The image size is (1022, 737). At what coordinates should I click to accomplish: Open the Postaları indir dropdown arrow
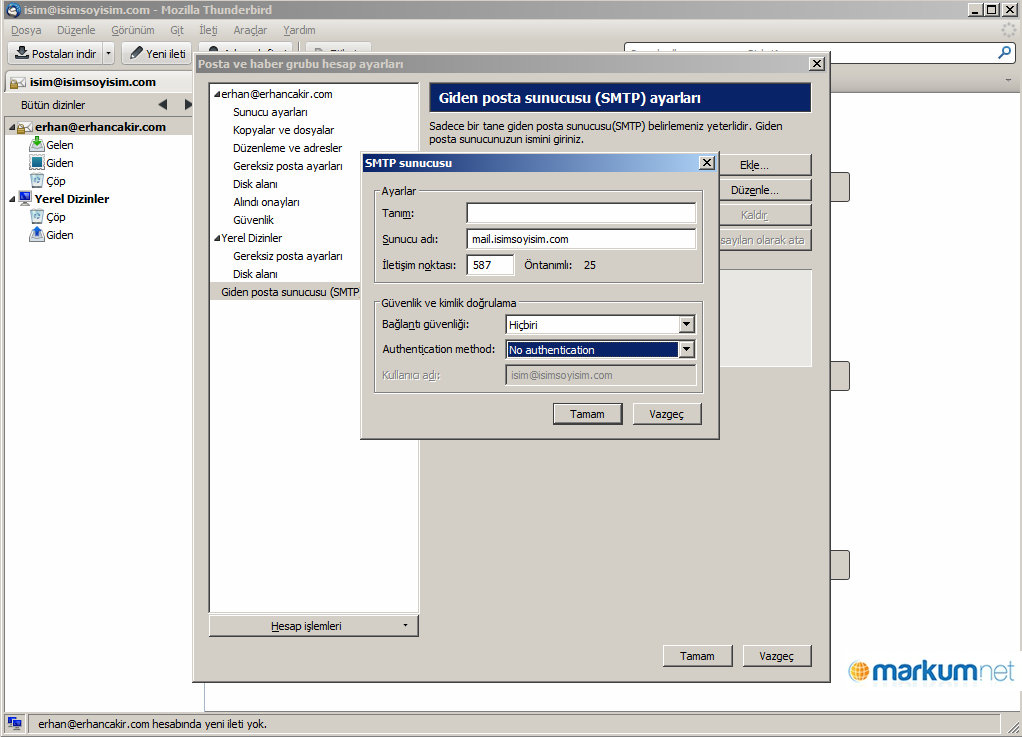(x=109, y=53)
